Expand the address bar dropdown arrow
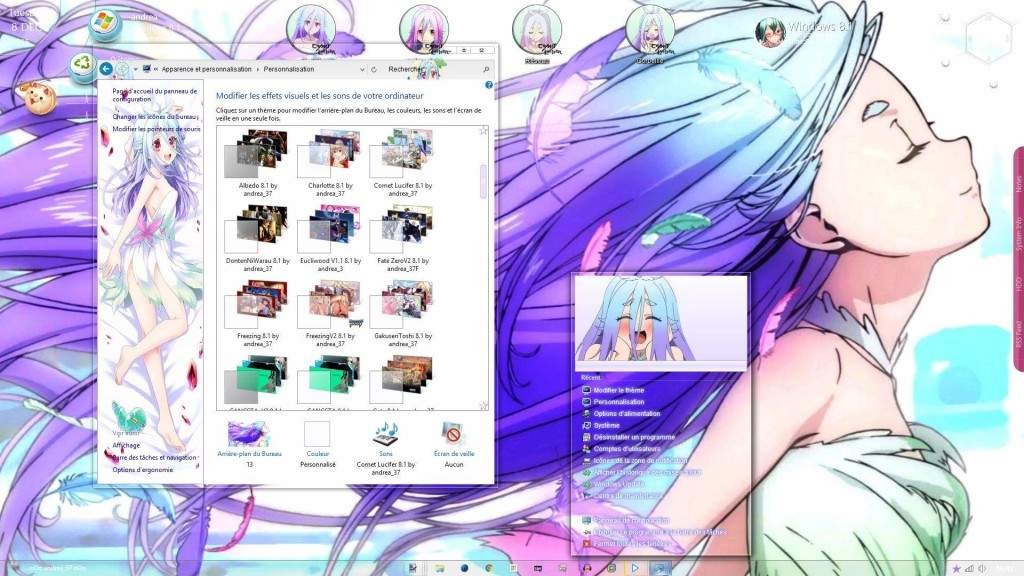1024x576 pixels. coord(362,69)
